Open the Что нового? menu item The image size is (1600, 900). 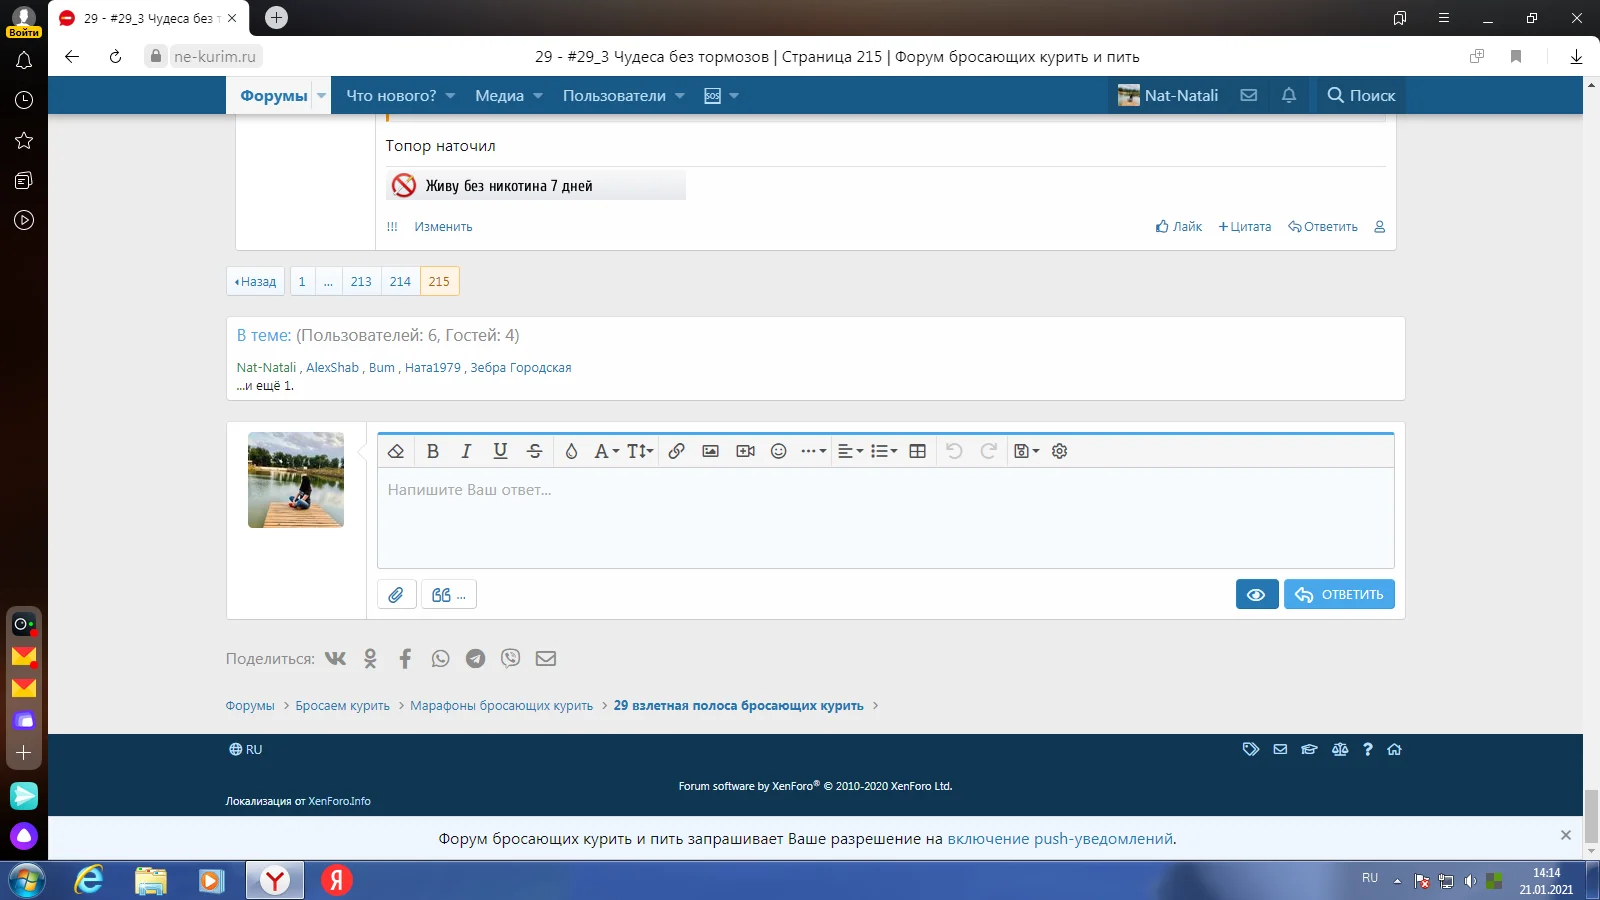pyautogui.click(x=391, y=96)
